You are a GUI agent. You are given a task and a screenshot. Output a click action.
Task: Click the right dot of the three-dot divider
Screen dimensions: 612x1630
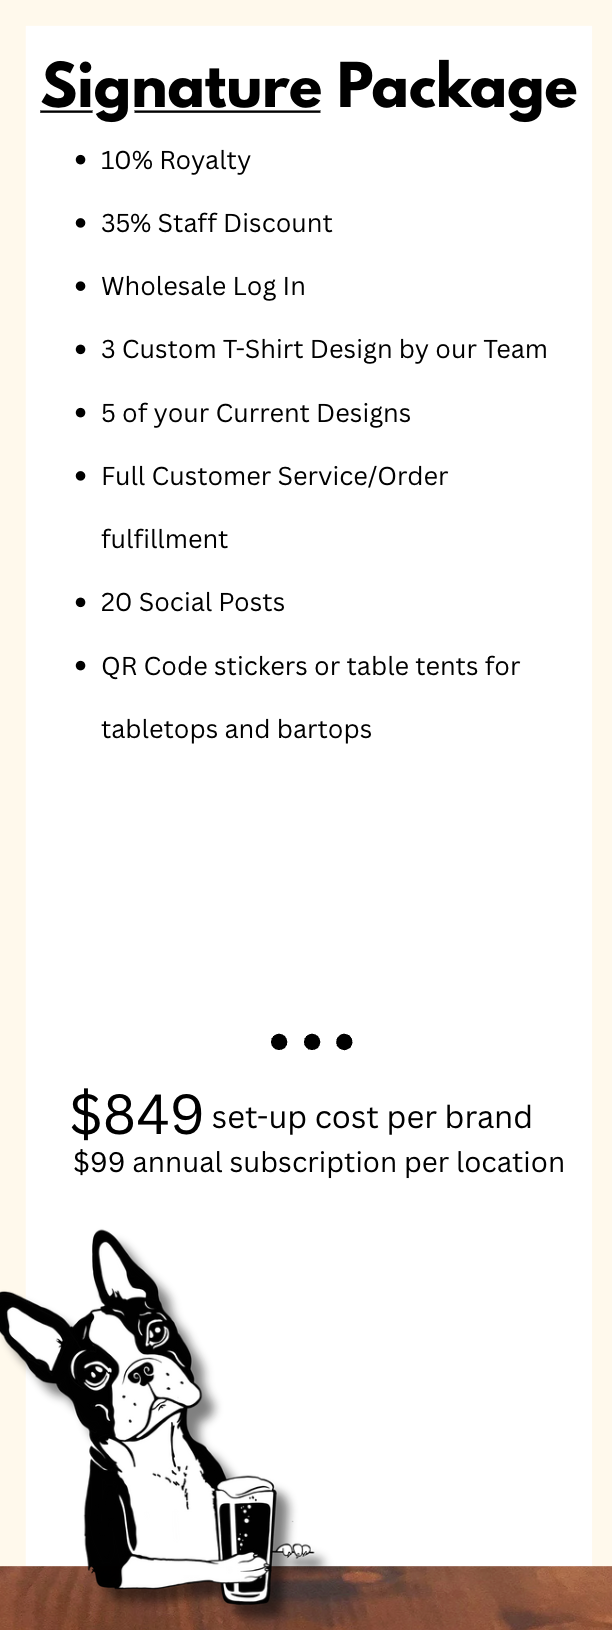(x=344, y=1042)
